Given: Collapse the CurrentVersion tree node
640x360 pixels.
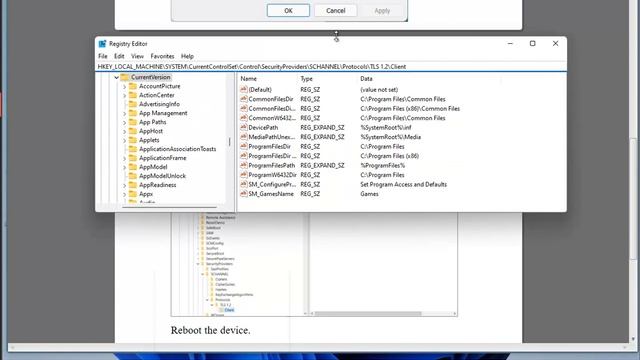Looking at the screenshot, I should (116, 77).
